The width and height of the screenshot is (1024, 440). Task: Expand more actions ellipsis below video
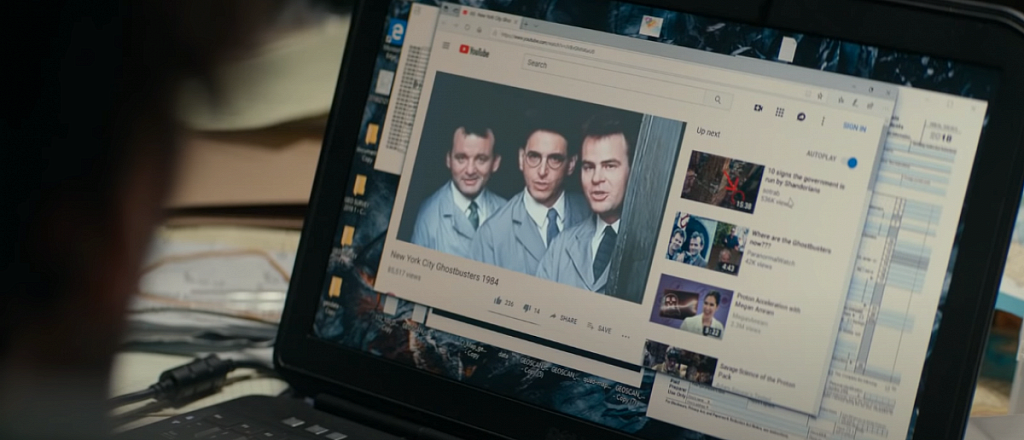click(625, 337)
